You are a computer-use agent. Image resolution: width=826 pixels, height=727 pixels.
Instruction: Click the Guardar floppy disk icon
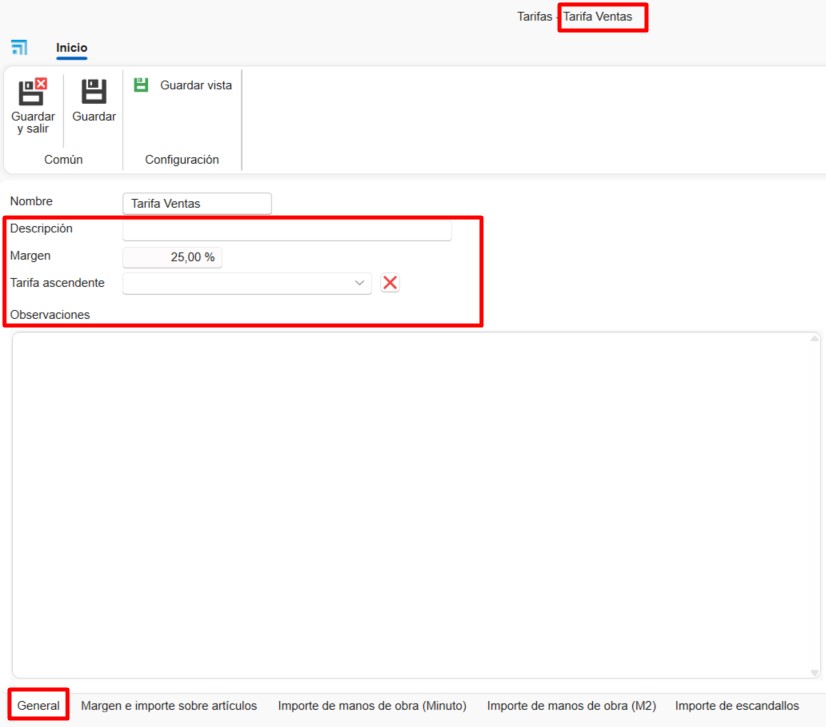[x=94, y=92]
